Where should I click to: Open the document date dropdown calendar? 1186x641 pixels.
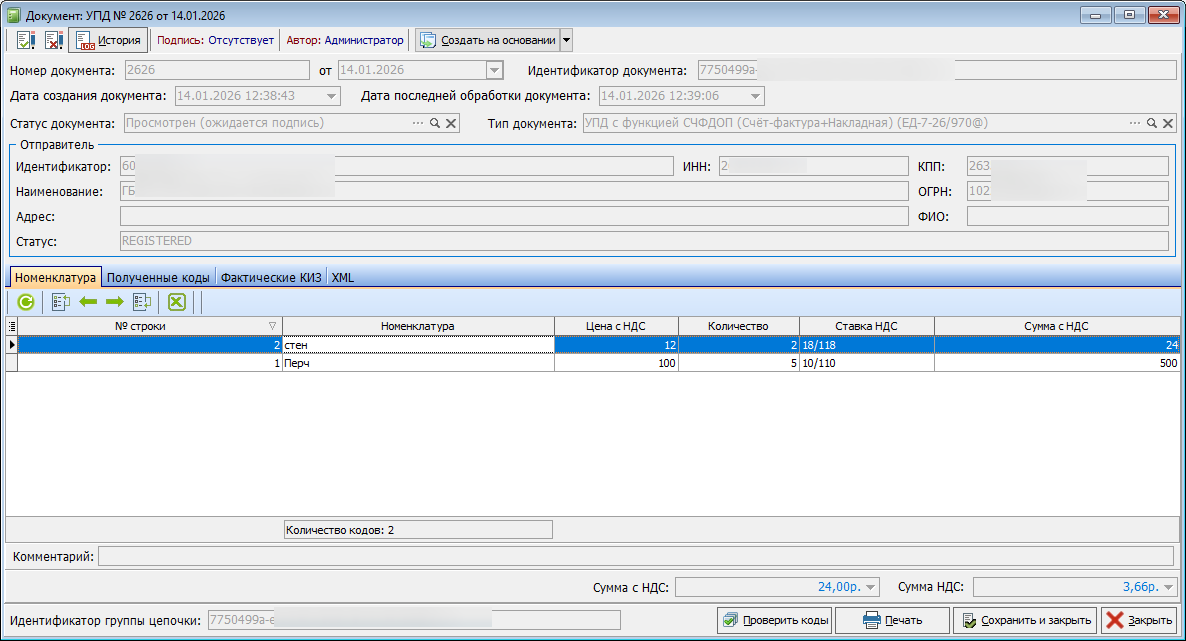coord(493,70)
